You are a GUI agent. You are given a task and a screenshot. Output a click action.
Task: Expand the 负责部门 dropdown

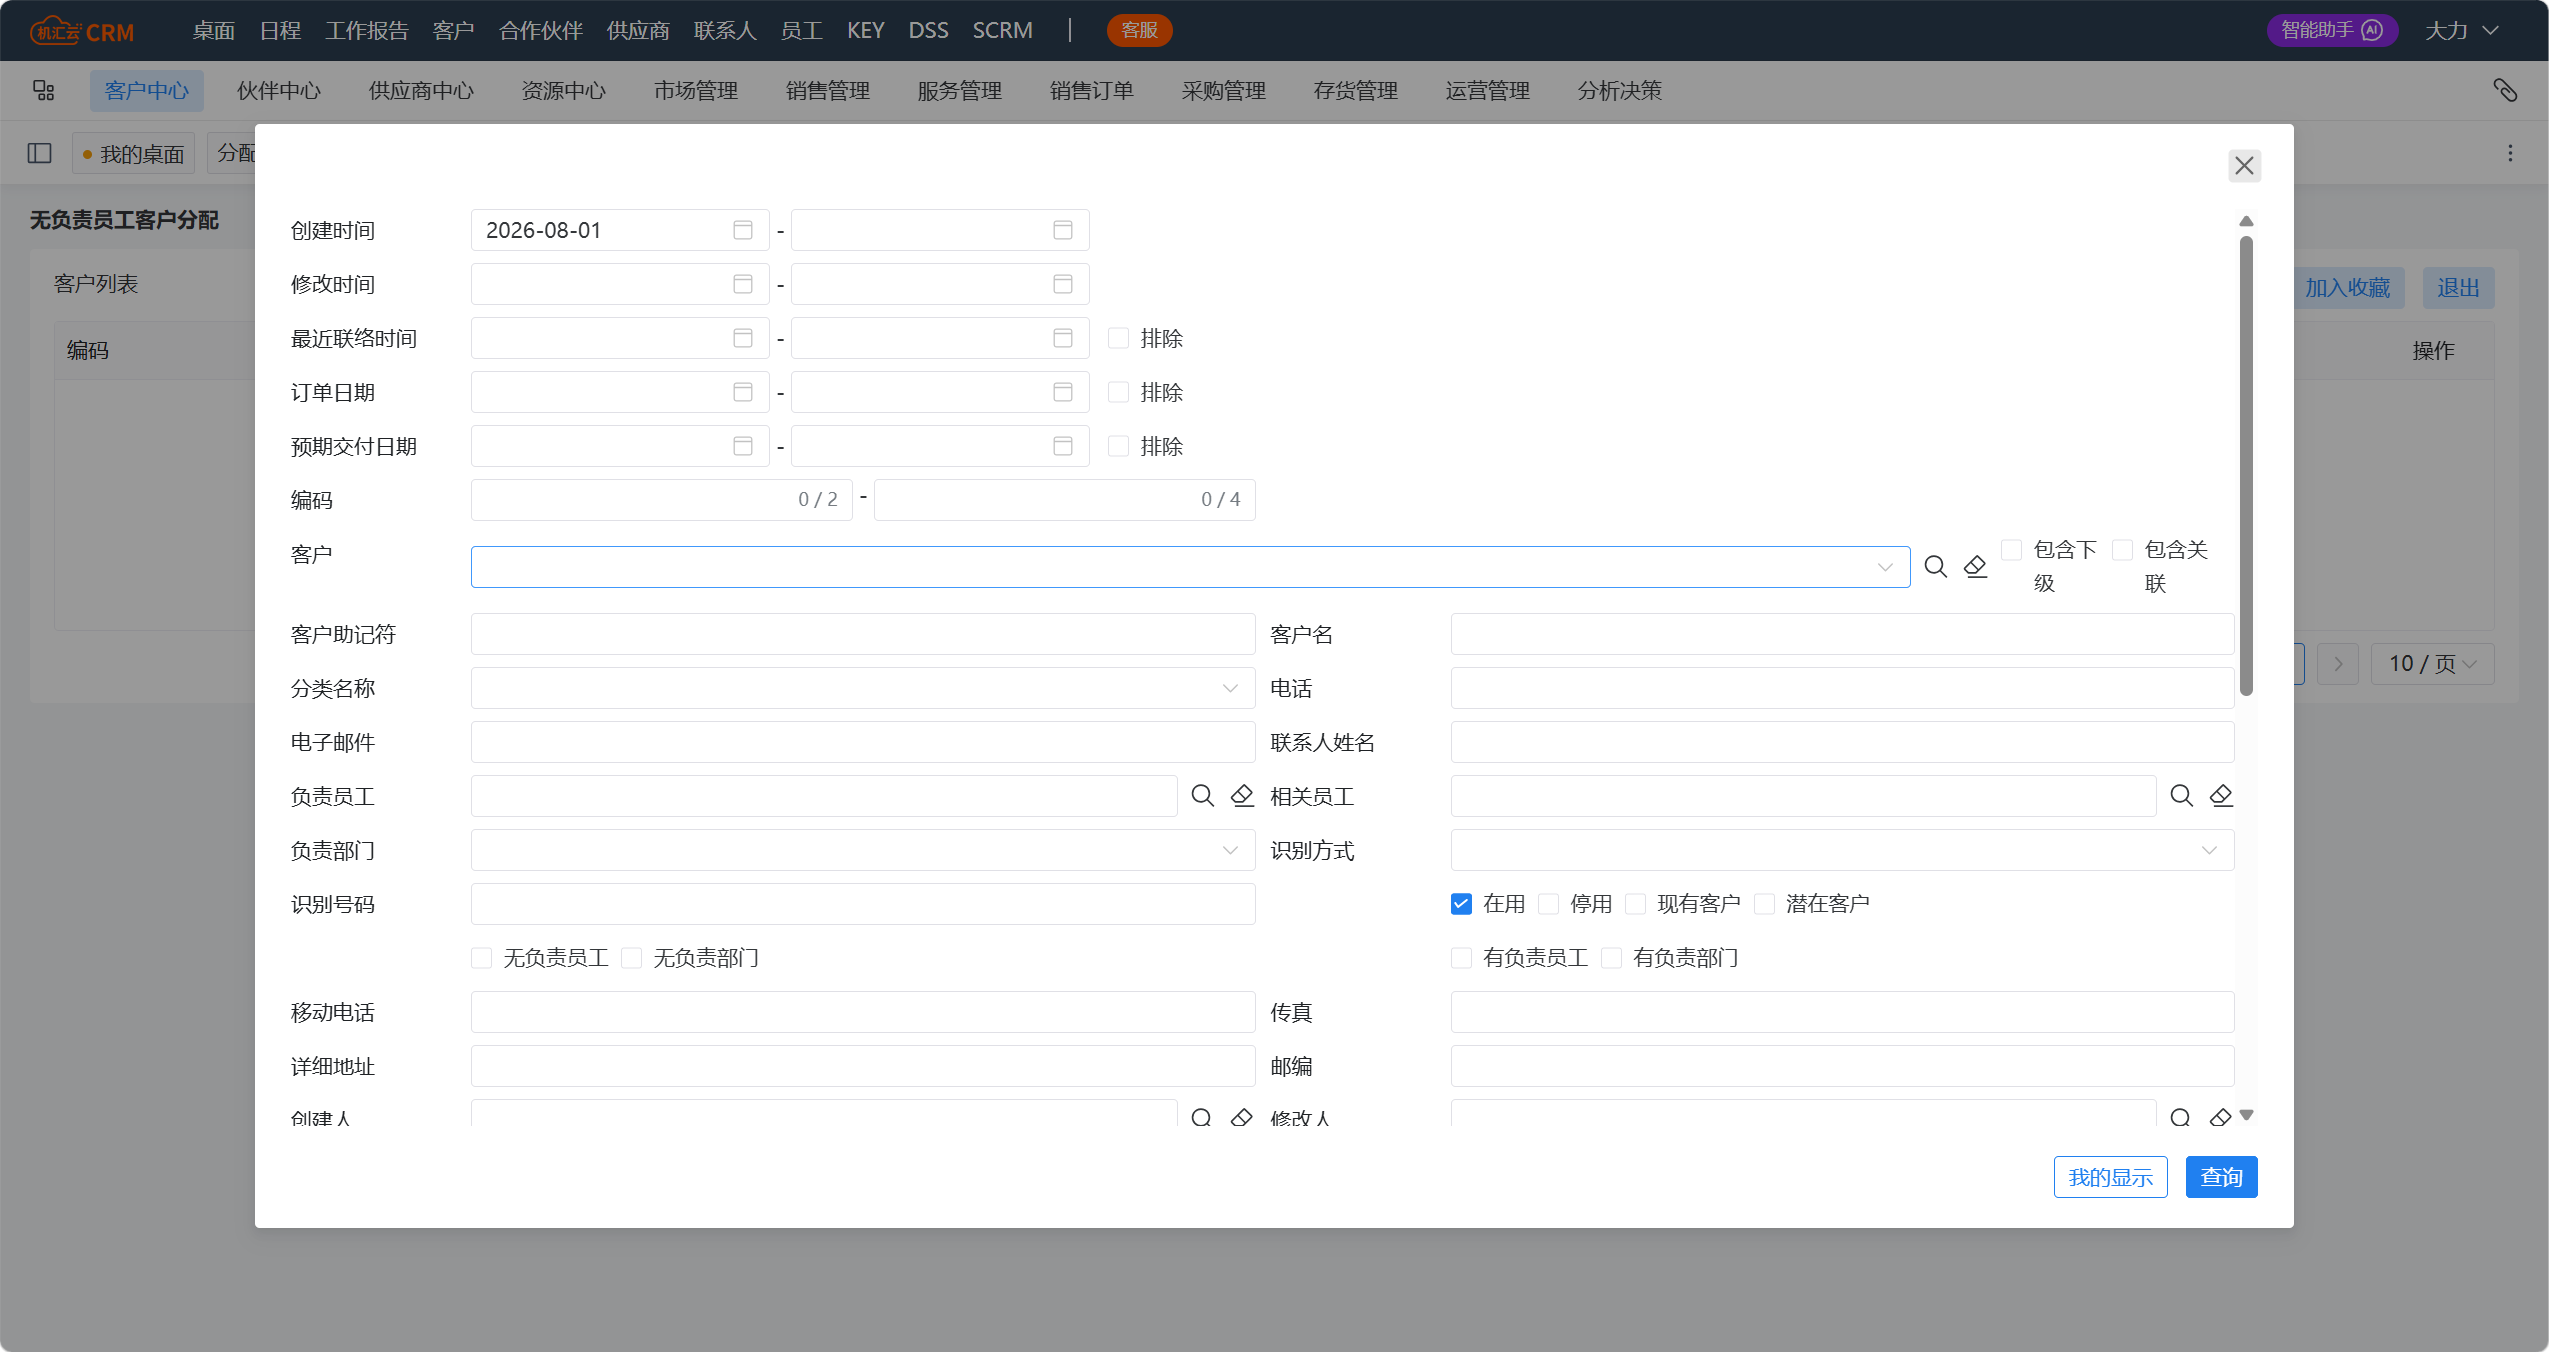1230,850
